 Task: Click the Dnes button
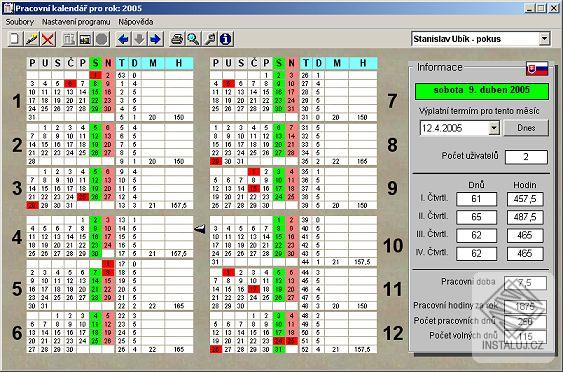526,128
